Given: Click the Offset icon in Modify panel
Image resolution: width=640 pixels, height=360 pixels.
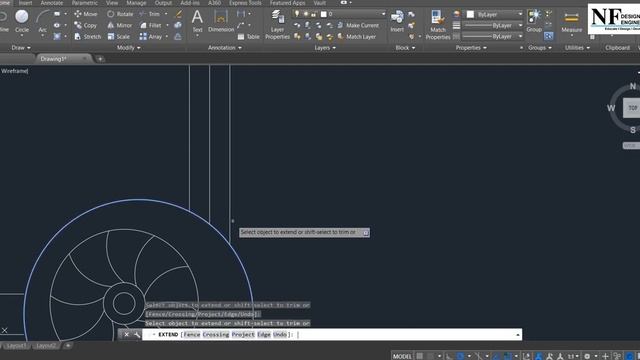Looking at the screenshot, I should click(x=178, y=37).
